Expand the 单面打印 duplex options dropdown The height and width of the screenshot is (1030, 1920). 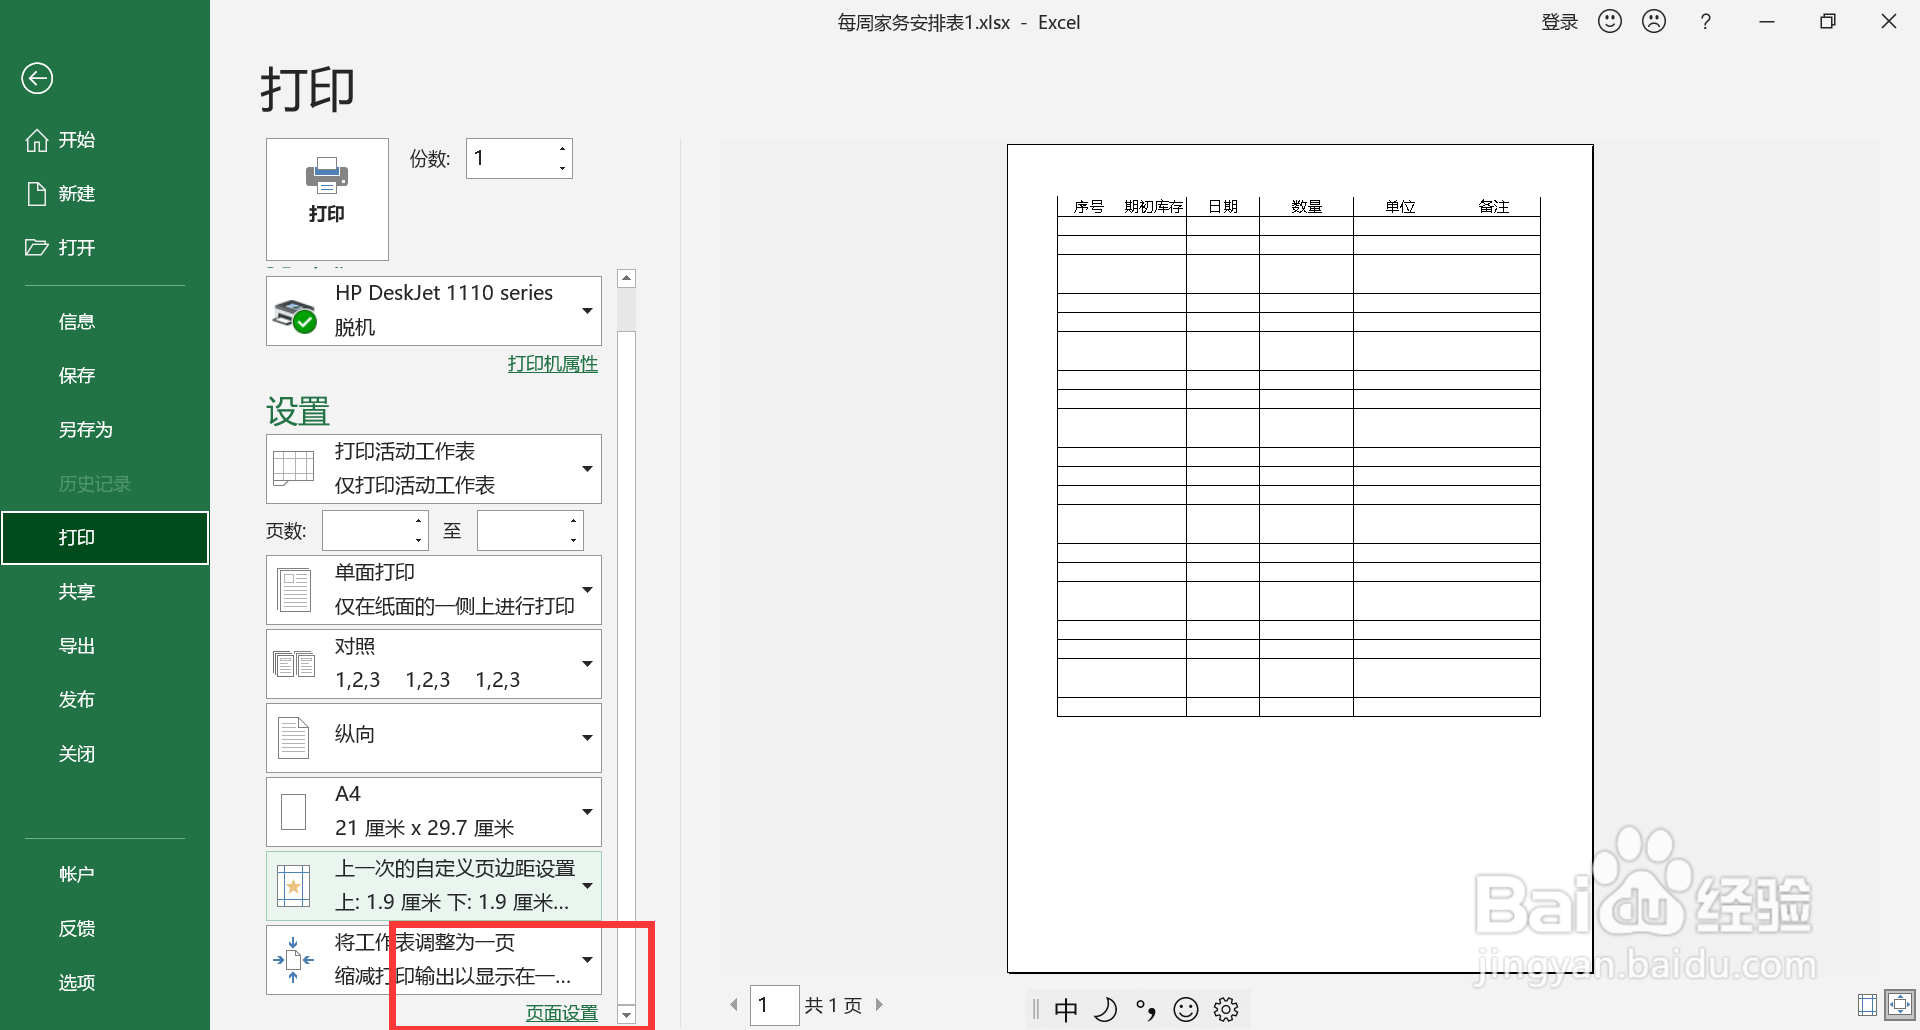[588, 589]
